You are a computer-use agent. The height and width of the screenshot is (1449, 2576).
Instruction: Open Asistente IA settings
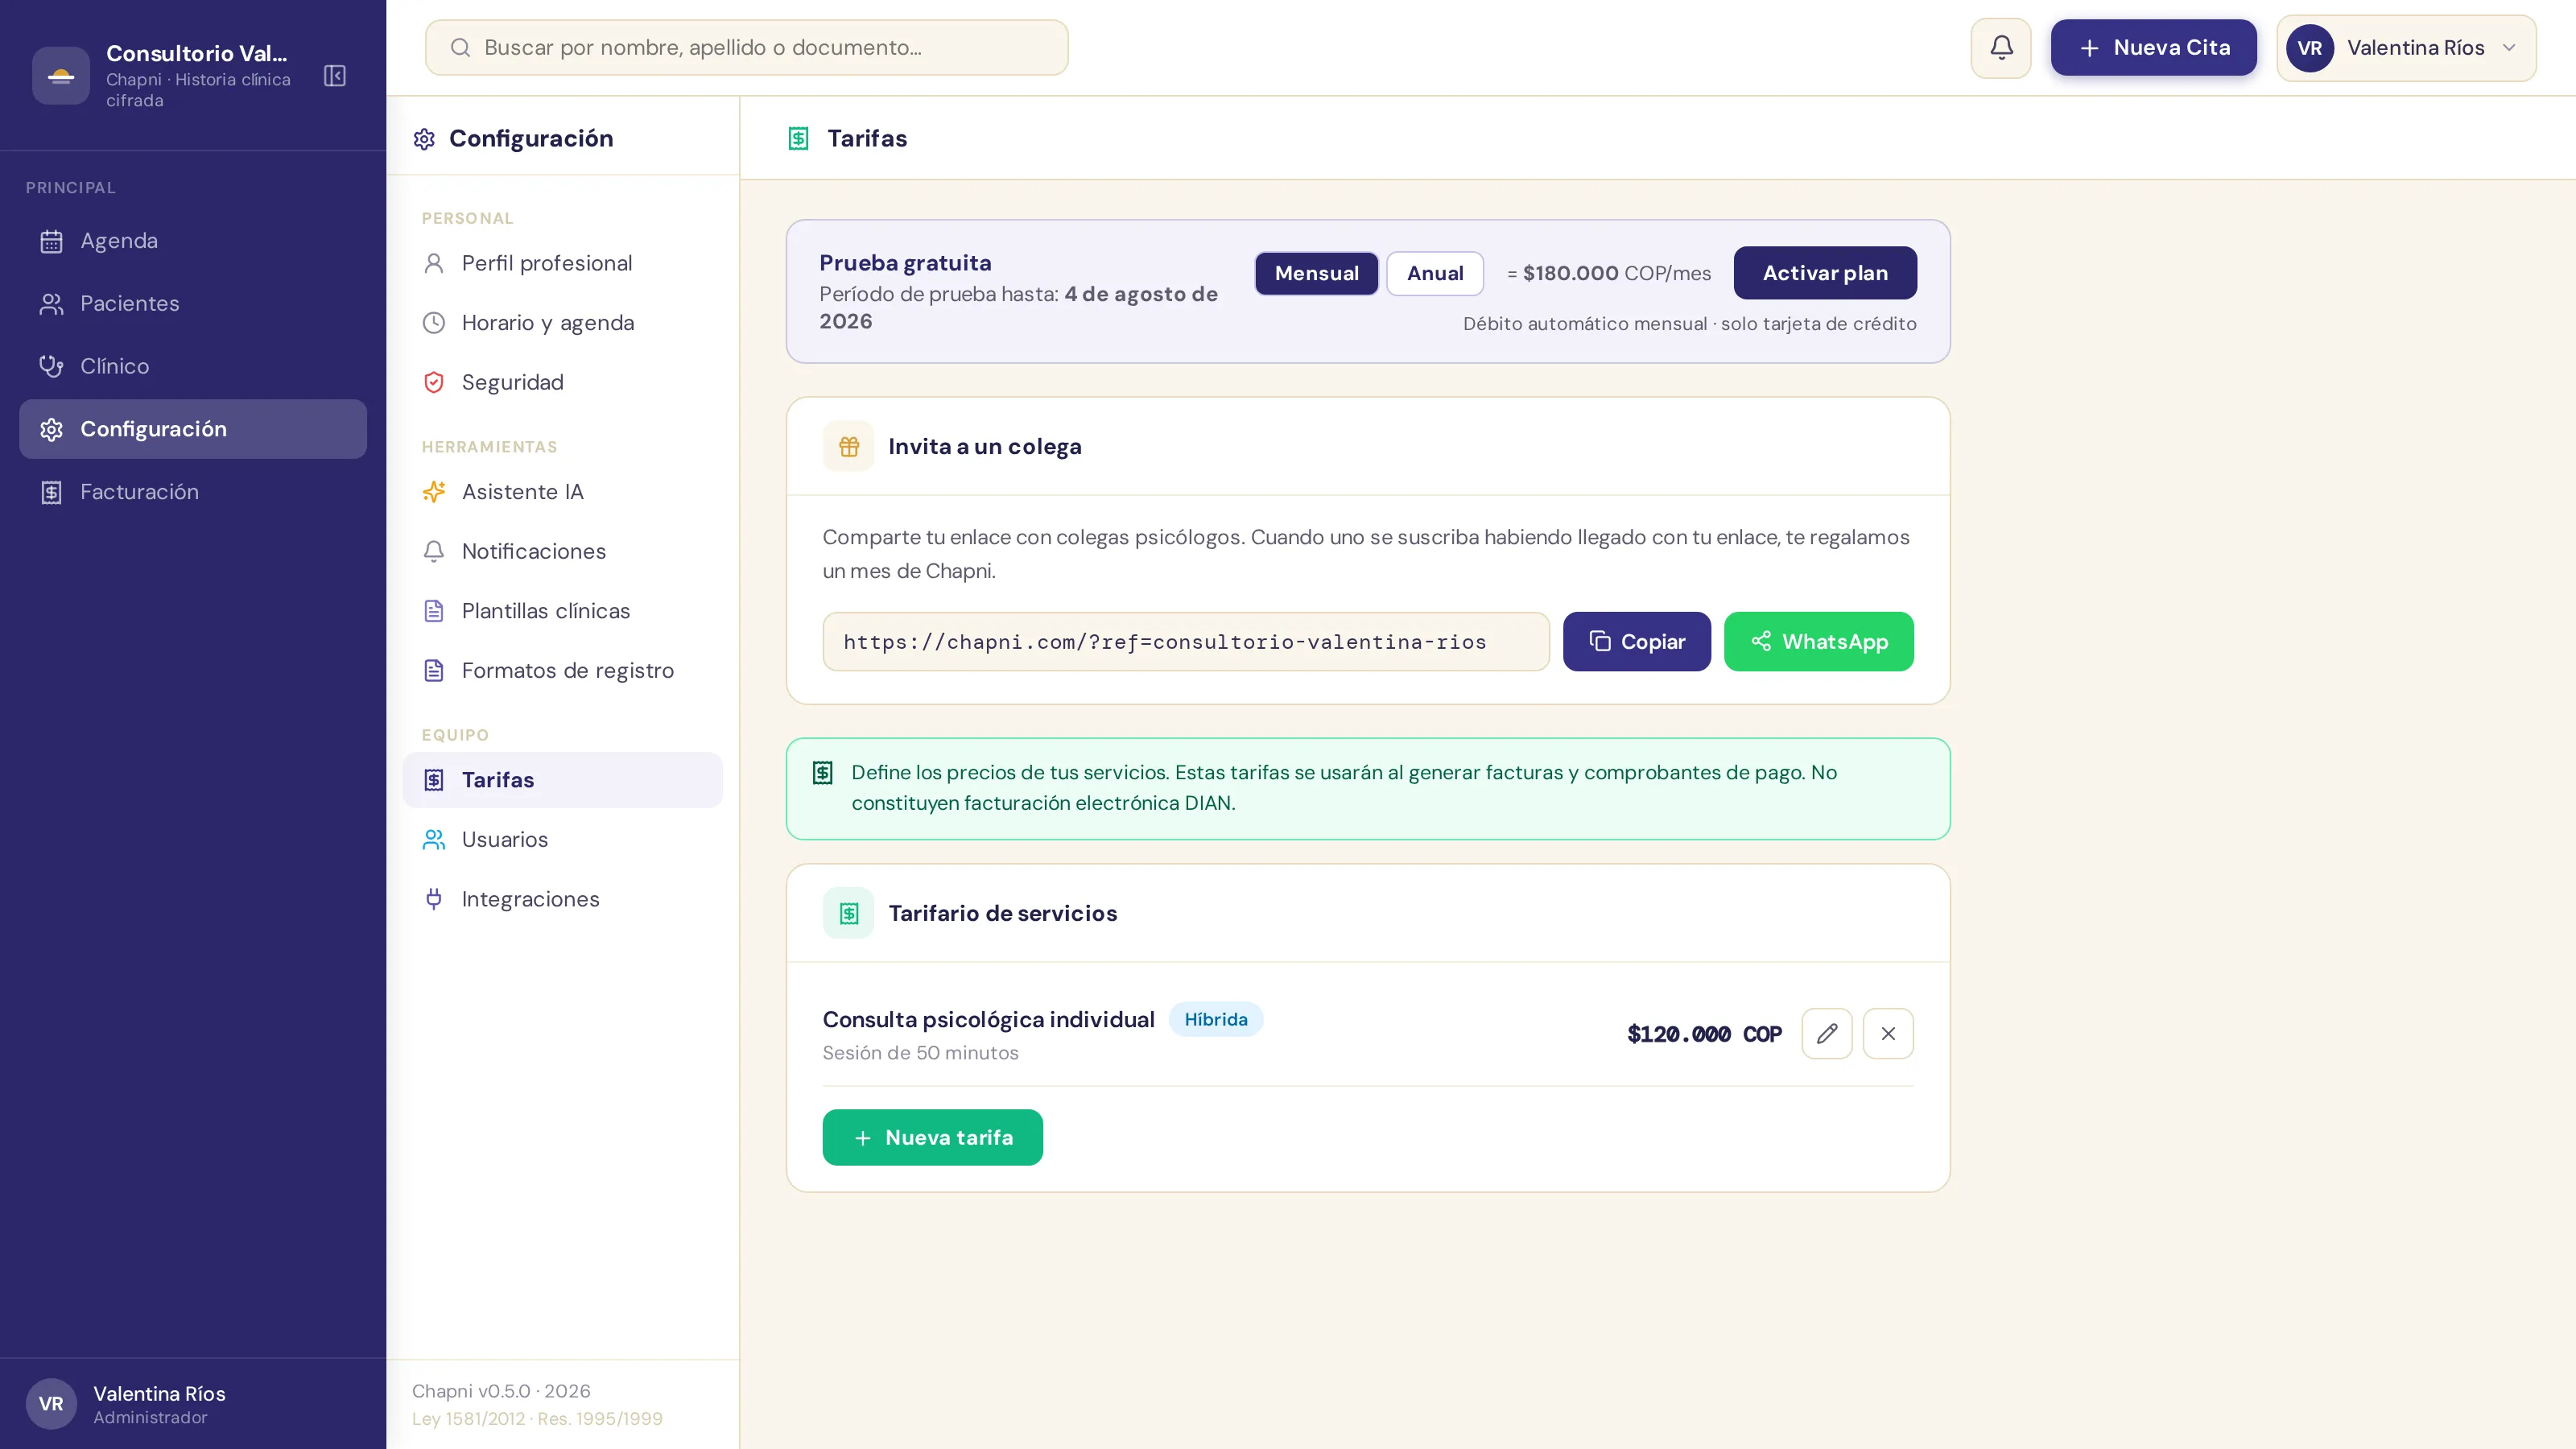click(562, 492)
